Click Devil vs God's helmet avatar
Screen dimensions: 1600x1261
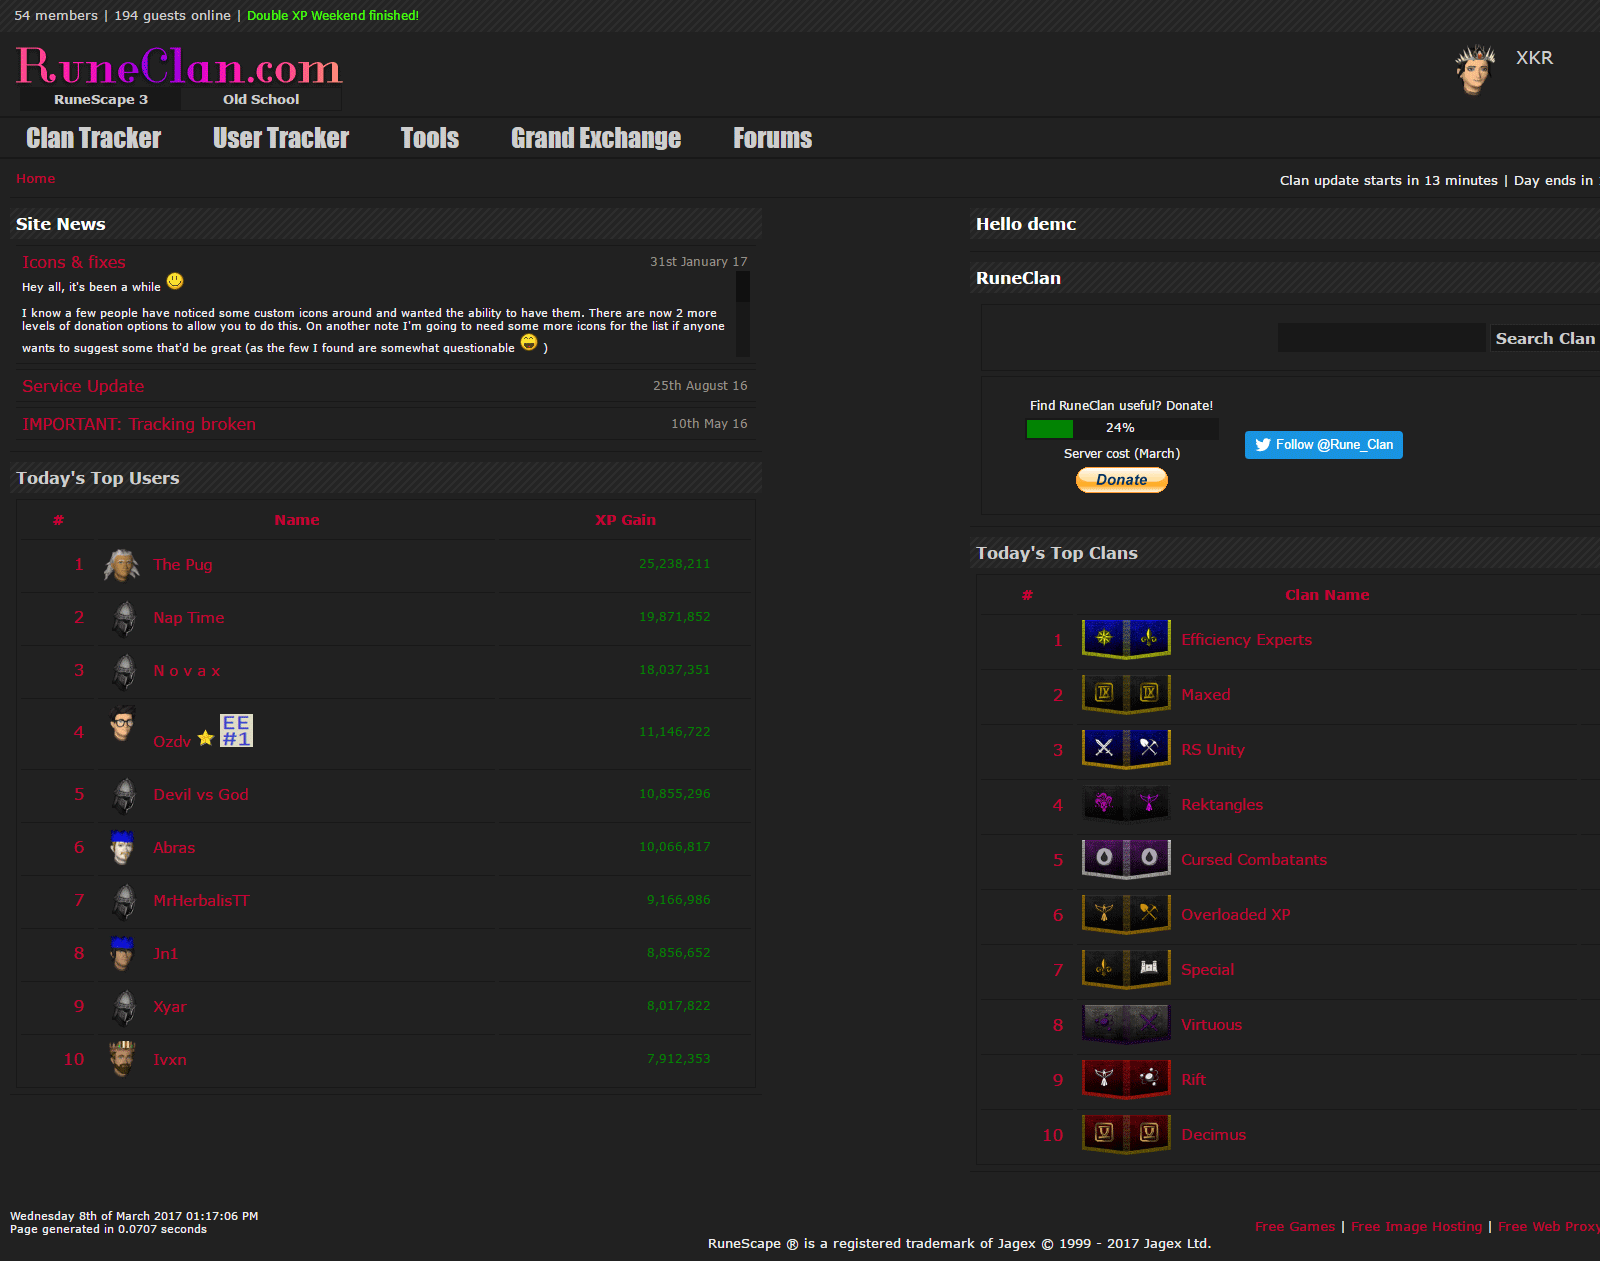(124, 796)
